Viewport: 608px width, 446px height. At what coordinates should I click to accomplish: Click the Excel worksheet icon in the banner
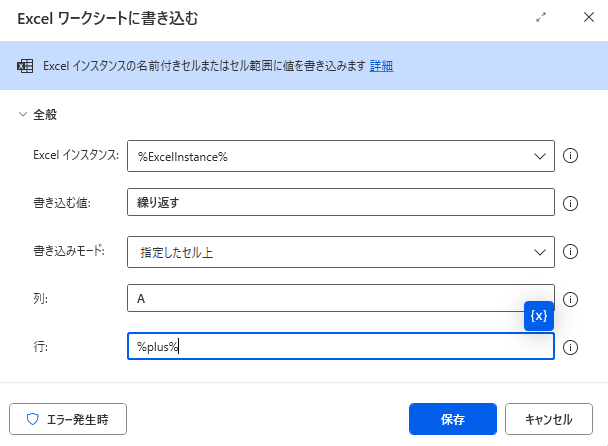[25, 66]
